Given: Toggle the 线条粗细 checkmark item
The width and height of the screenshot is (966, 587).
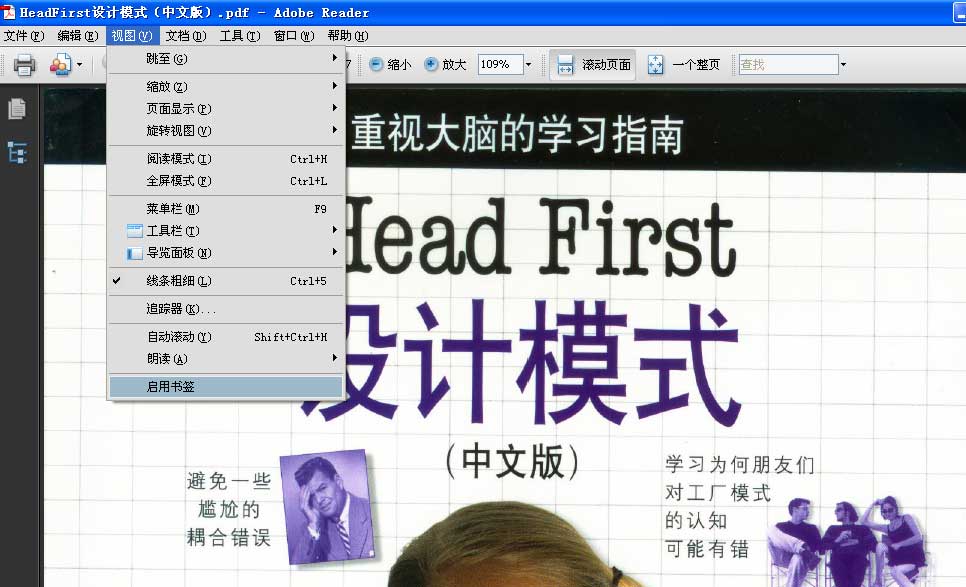Looking at the screenshot, I should pyautogui.click(x=225, y=281).
